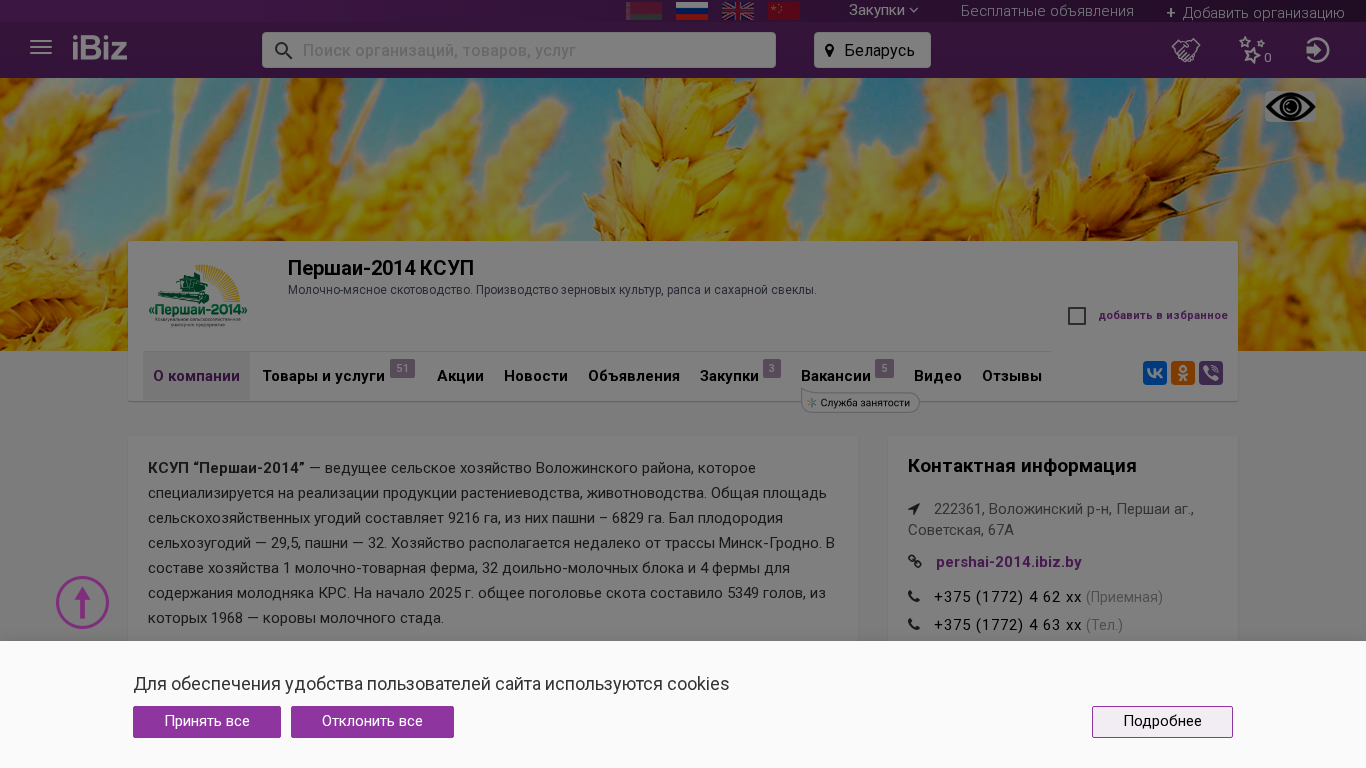Click the website link chain icon

click(915, 562)
